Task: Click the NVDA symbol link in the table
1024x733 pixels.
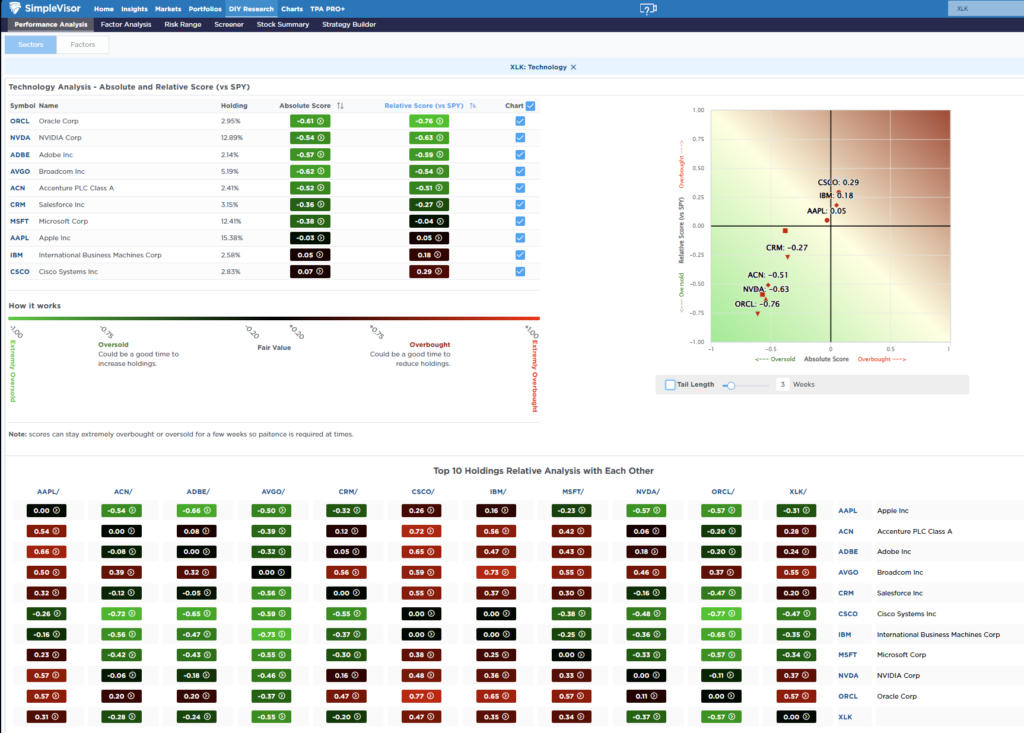Action: (x=18, y=138)
